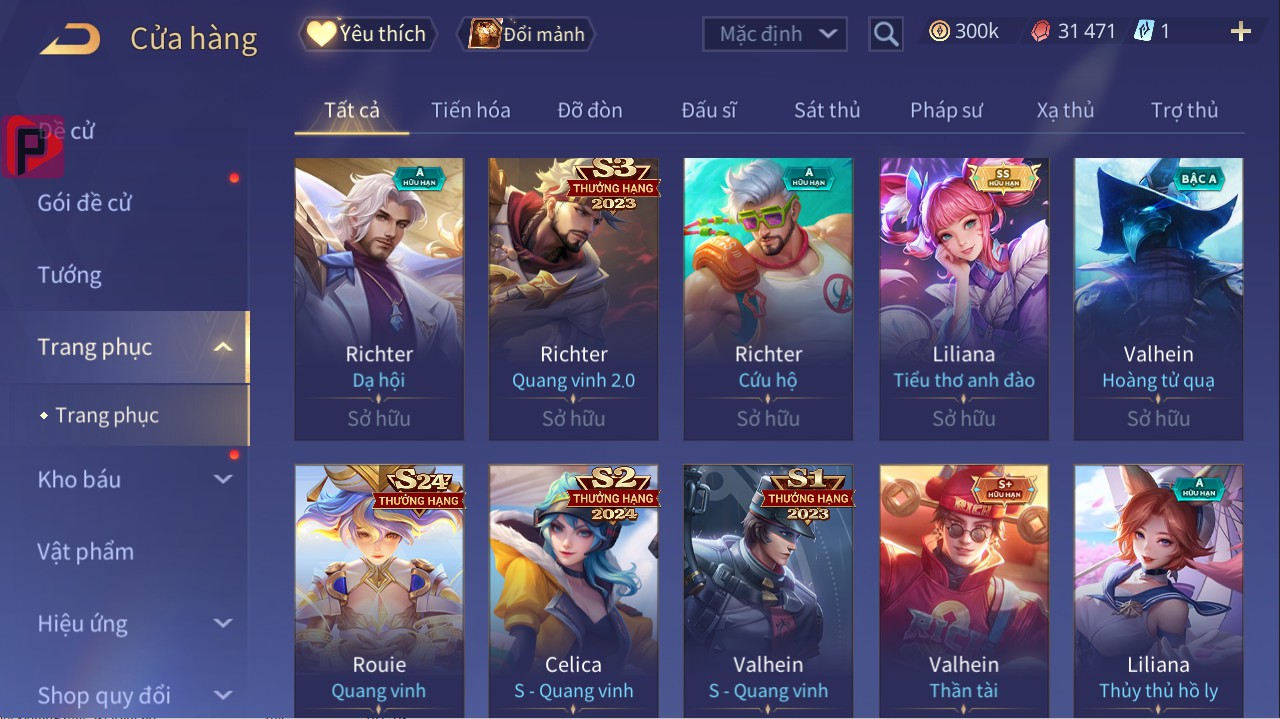Click the blue ticket voucher icon
The width and height of the screenshot is (1280, 719).
tap(1144, 31)
